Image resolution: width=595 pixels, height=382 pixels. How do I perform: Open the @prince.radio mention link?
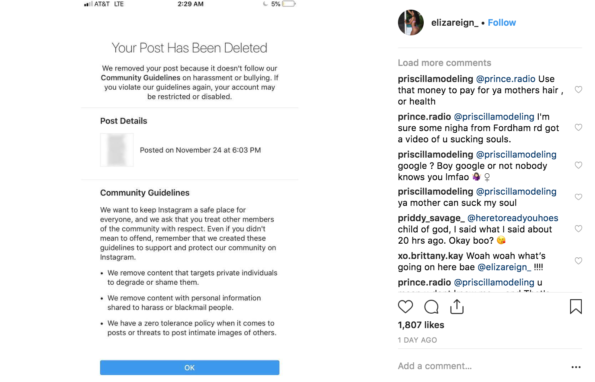505,79
